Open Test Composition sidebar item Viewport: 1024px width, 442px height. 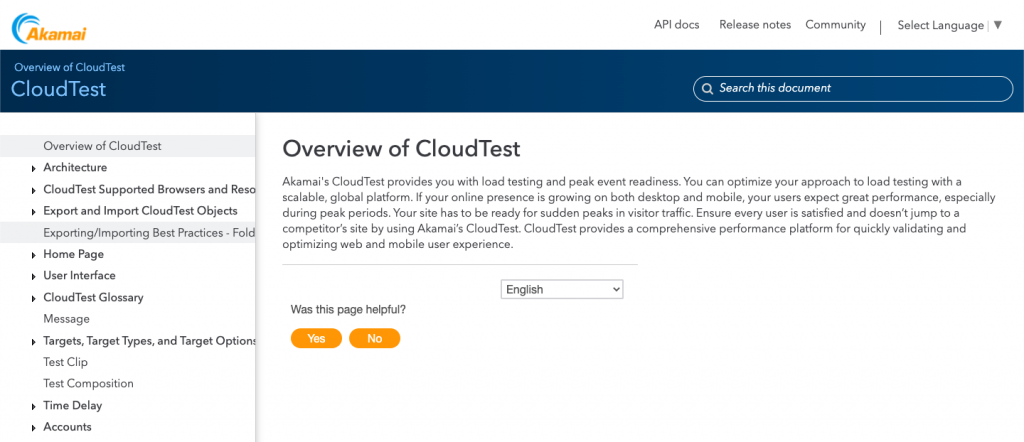(x=88, y=383)
